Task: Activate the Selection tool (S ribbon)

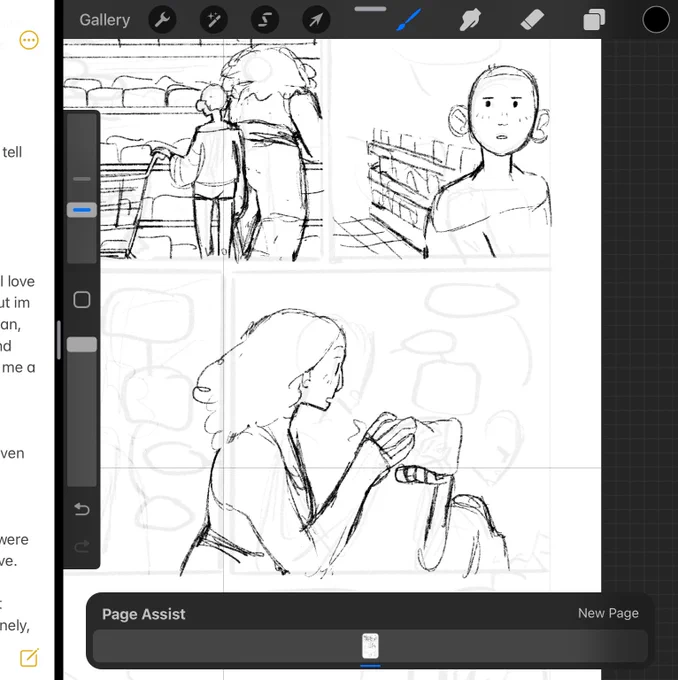Action: (265, 20)
